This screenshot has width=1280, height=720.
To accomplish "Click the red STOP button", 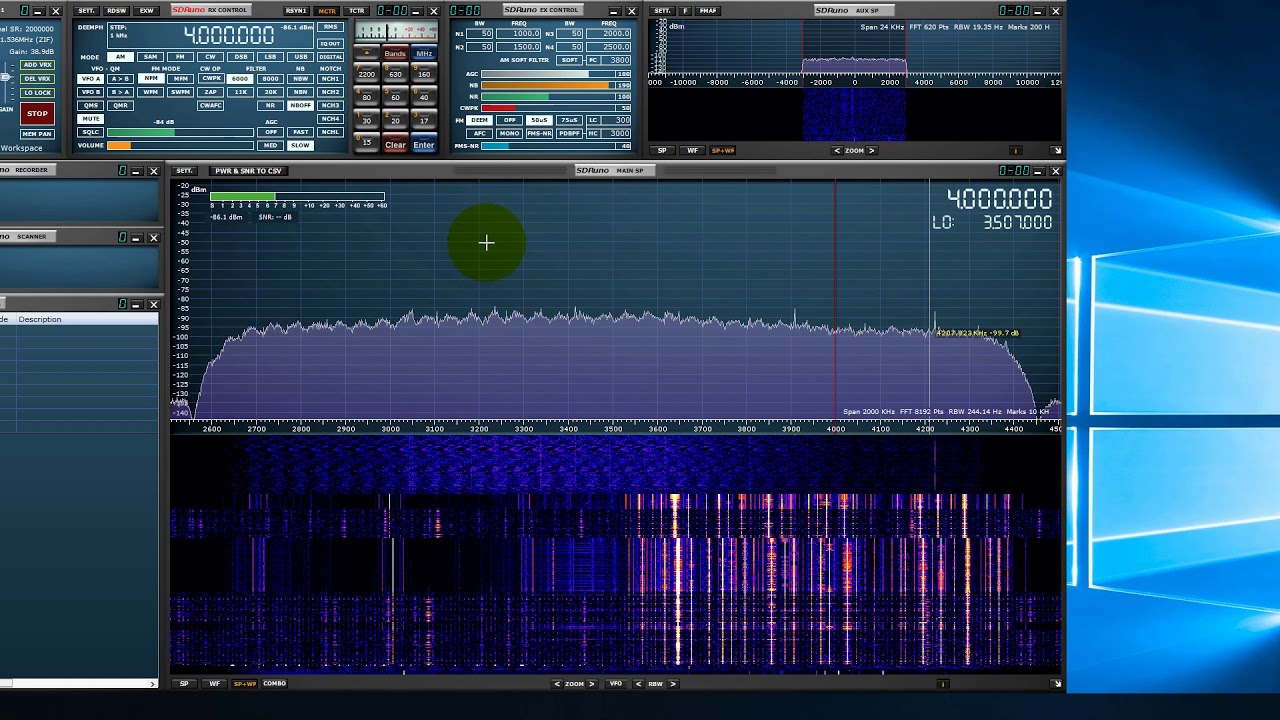I will [37, 114].
